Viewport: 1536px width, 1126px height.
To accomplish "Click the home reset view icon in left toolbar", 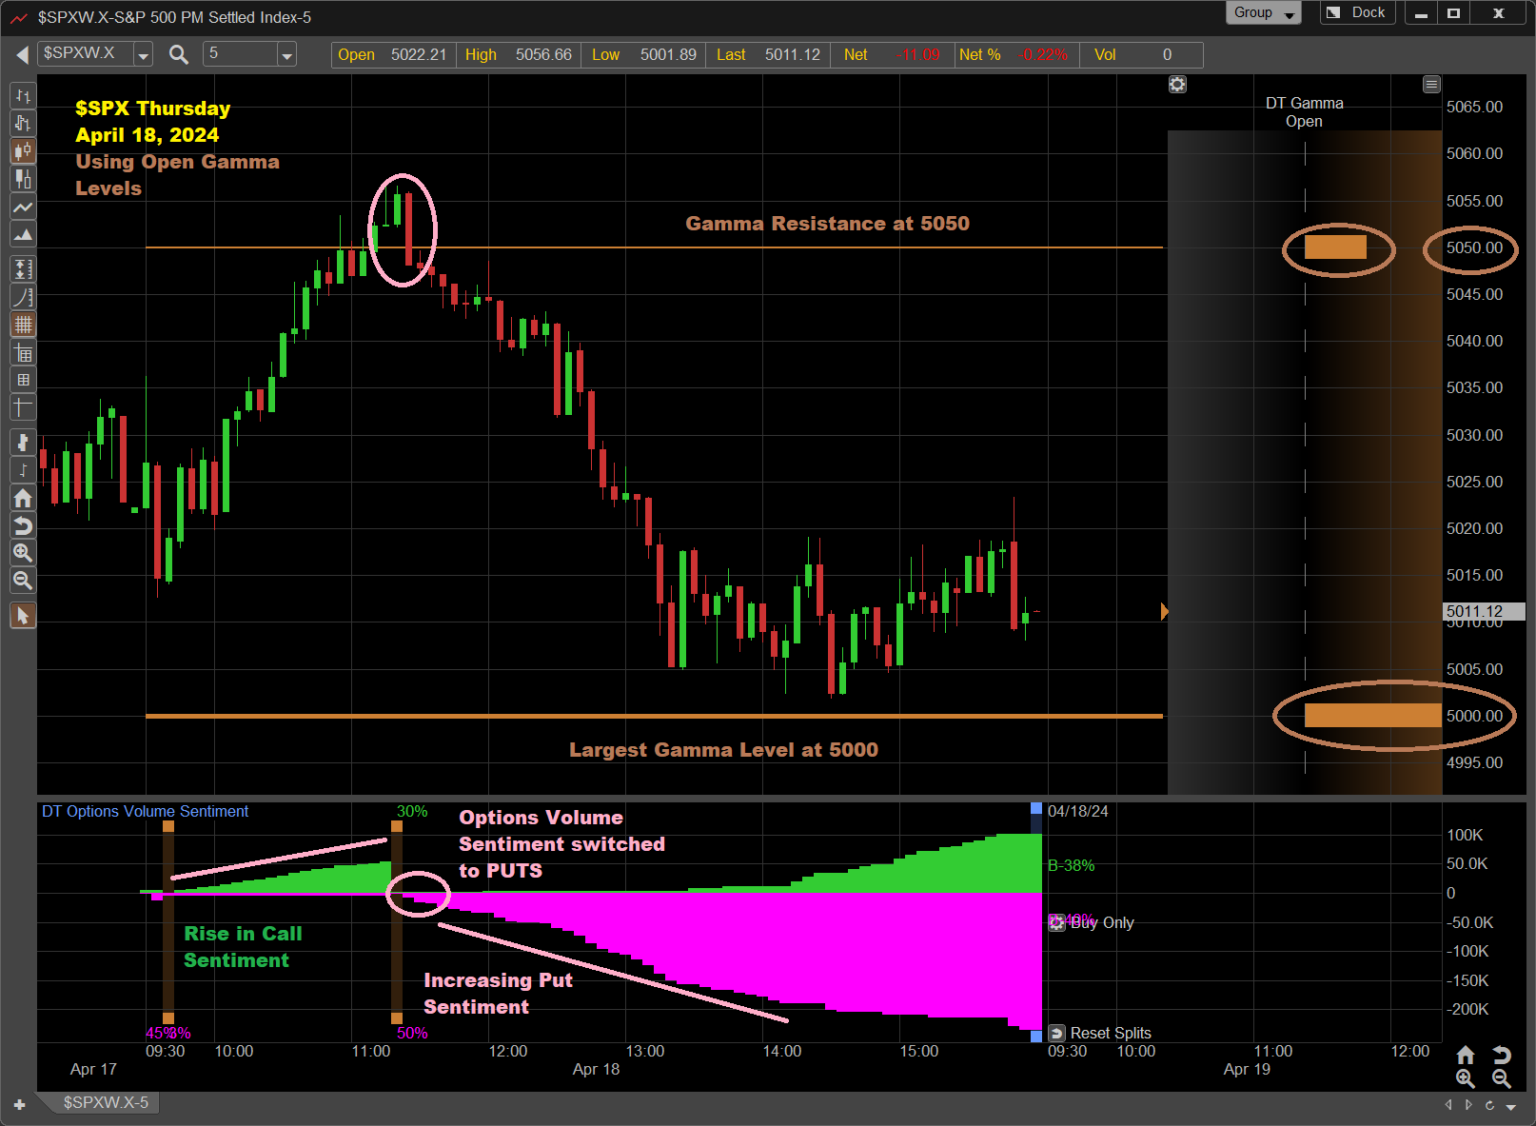I will point(22,498).
